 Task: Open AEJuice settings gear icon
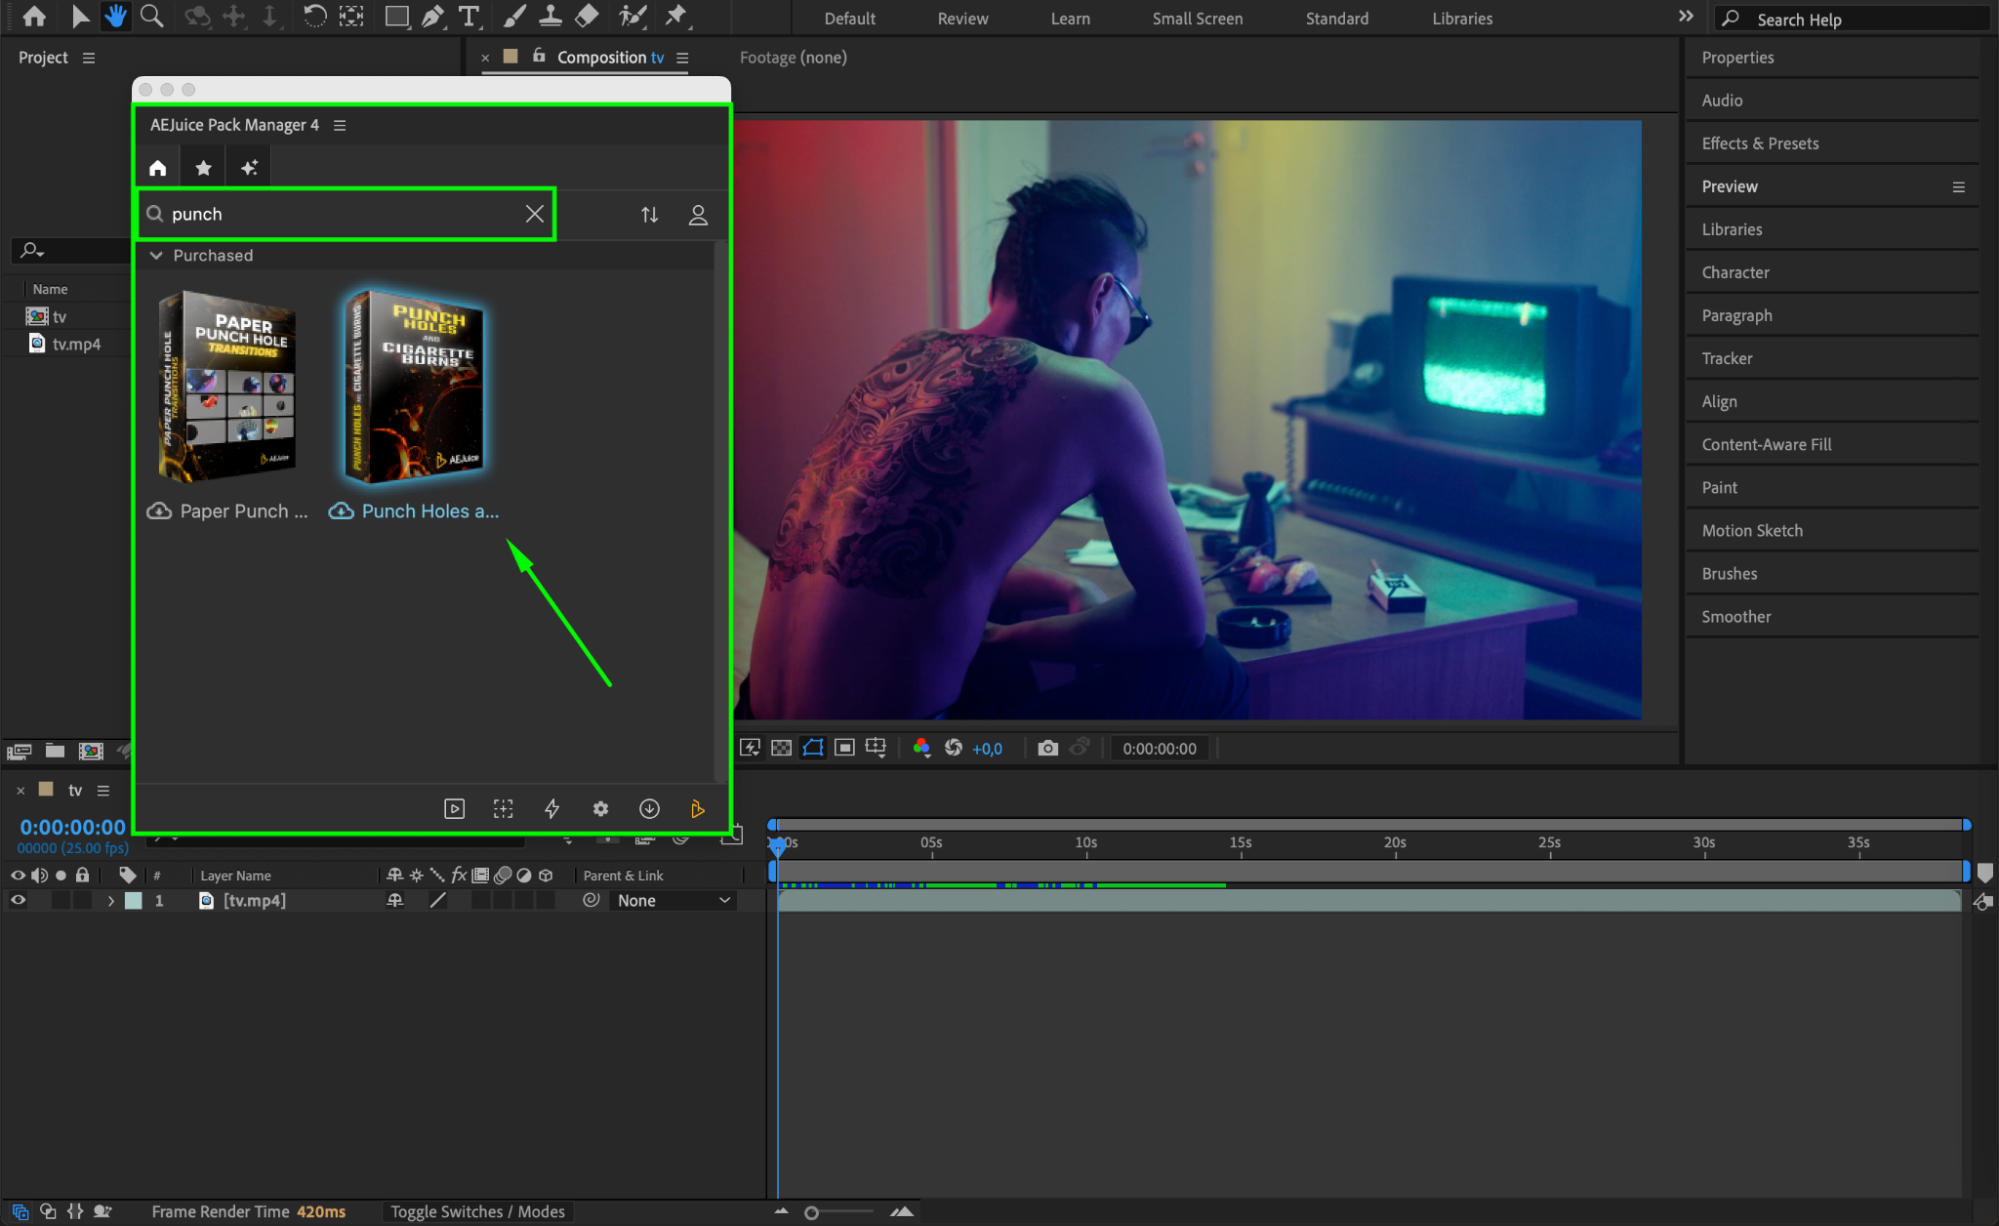pos(600,809)
